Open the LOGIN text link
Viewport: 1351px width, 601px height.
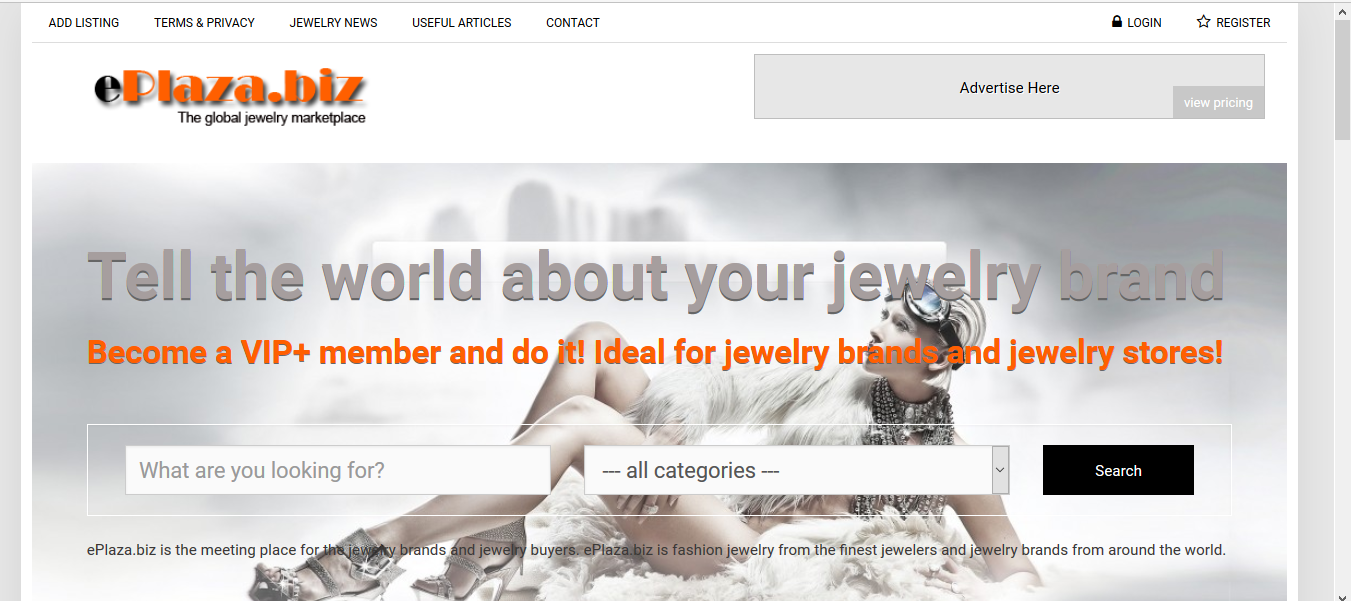(1144, 22)
